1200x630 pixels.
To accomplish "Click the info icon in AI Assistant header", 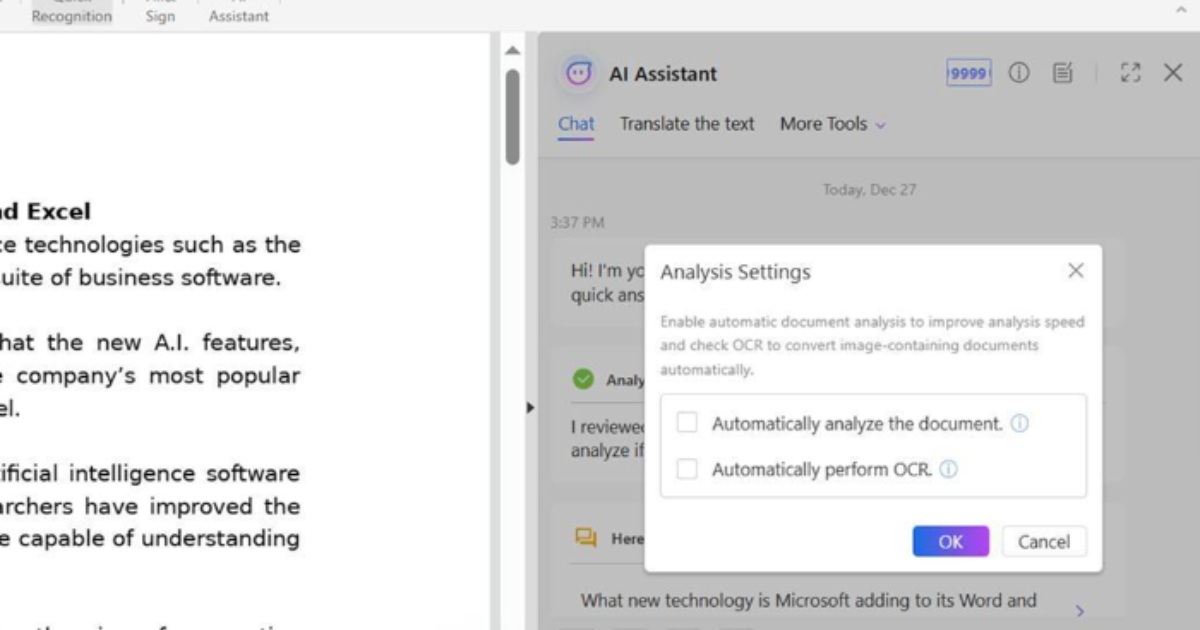I will (1019, 73).
